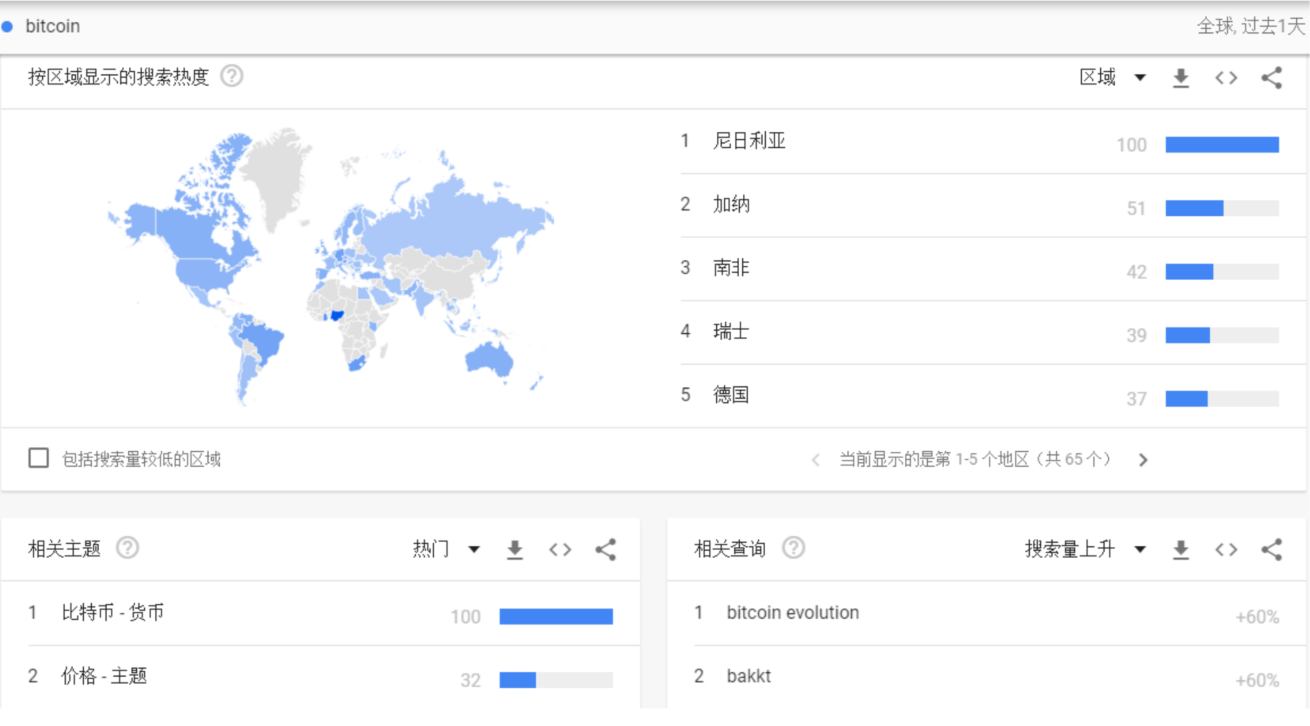Click the 当前显示的是第 1-5 个地区 pagination text

pos(975,460)
